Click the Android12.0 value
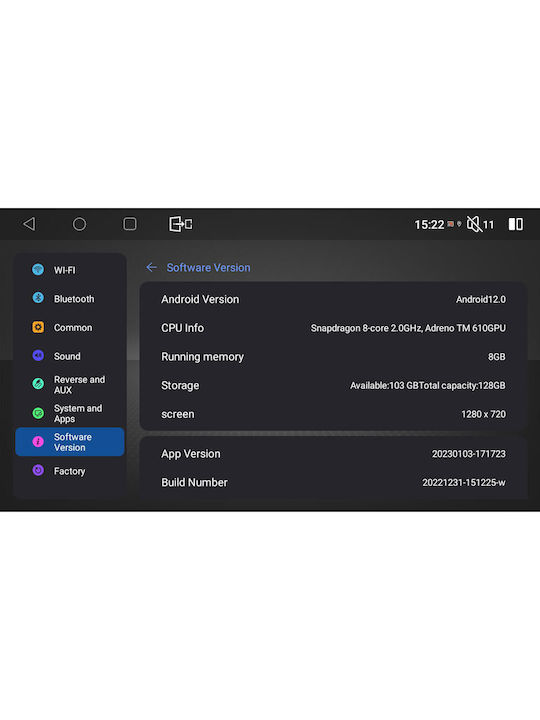Viewport: 540px width, 720px height. (481, 299)
